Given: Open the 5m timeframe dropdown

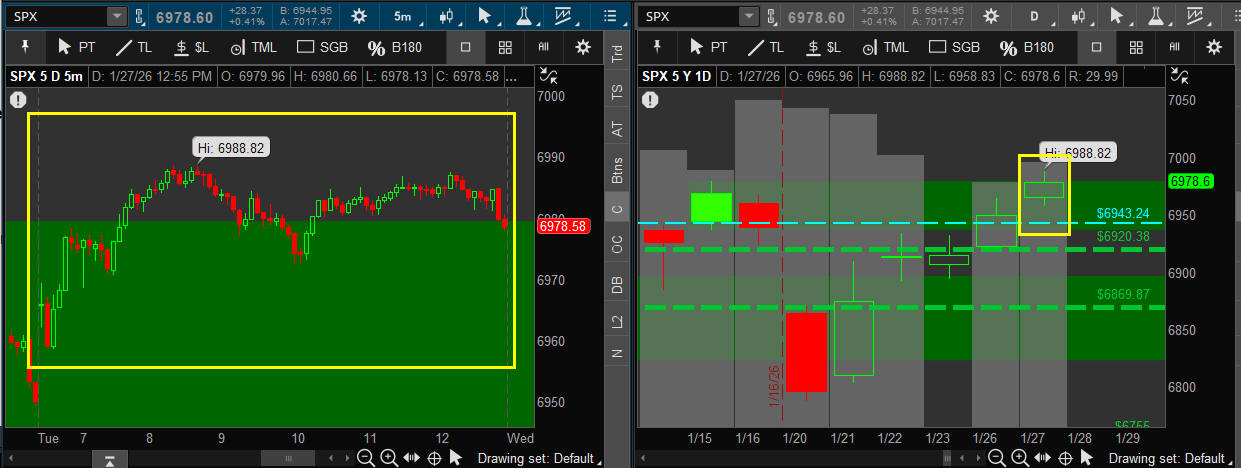Looking at the screenshot, I should click(x=406, y=16).
